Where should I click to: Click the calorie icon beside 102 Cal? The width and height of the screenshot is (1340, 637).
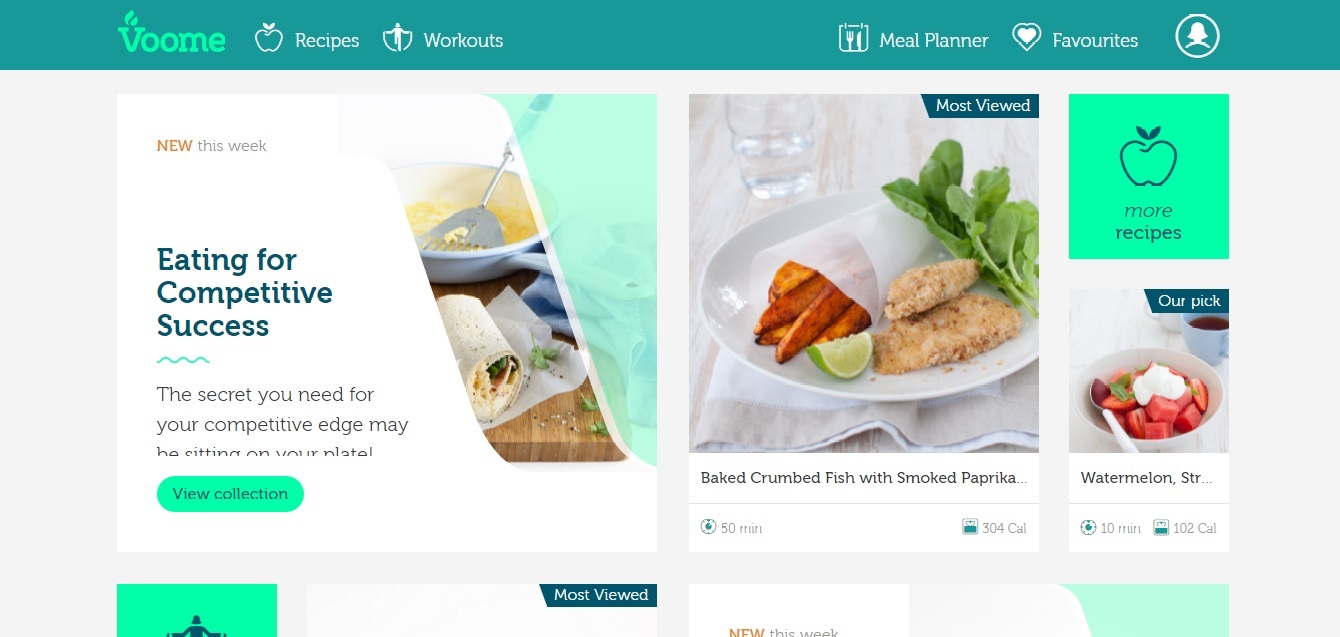(x=1161, y=527)
